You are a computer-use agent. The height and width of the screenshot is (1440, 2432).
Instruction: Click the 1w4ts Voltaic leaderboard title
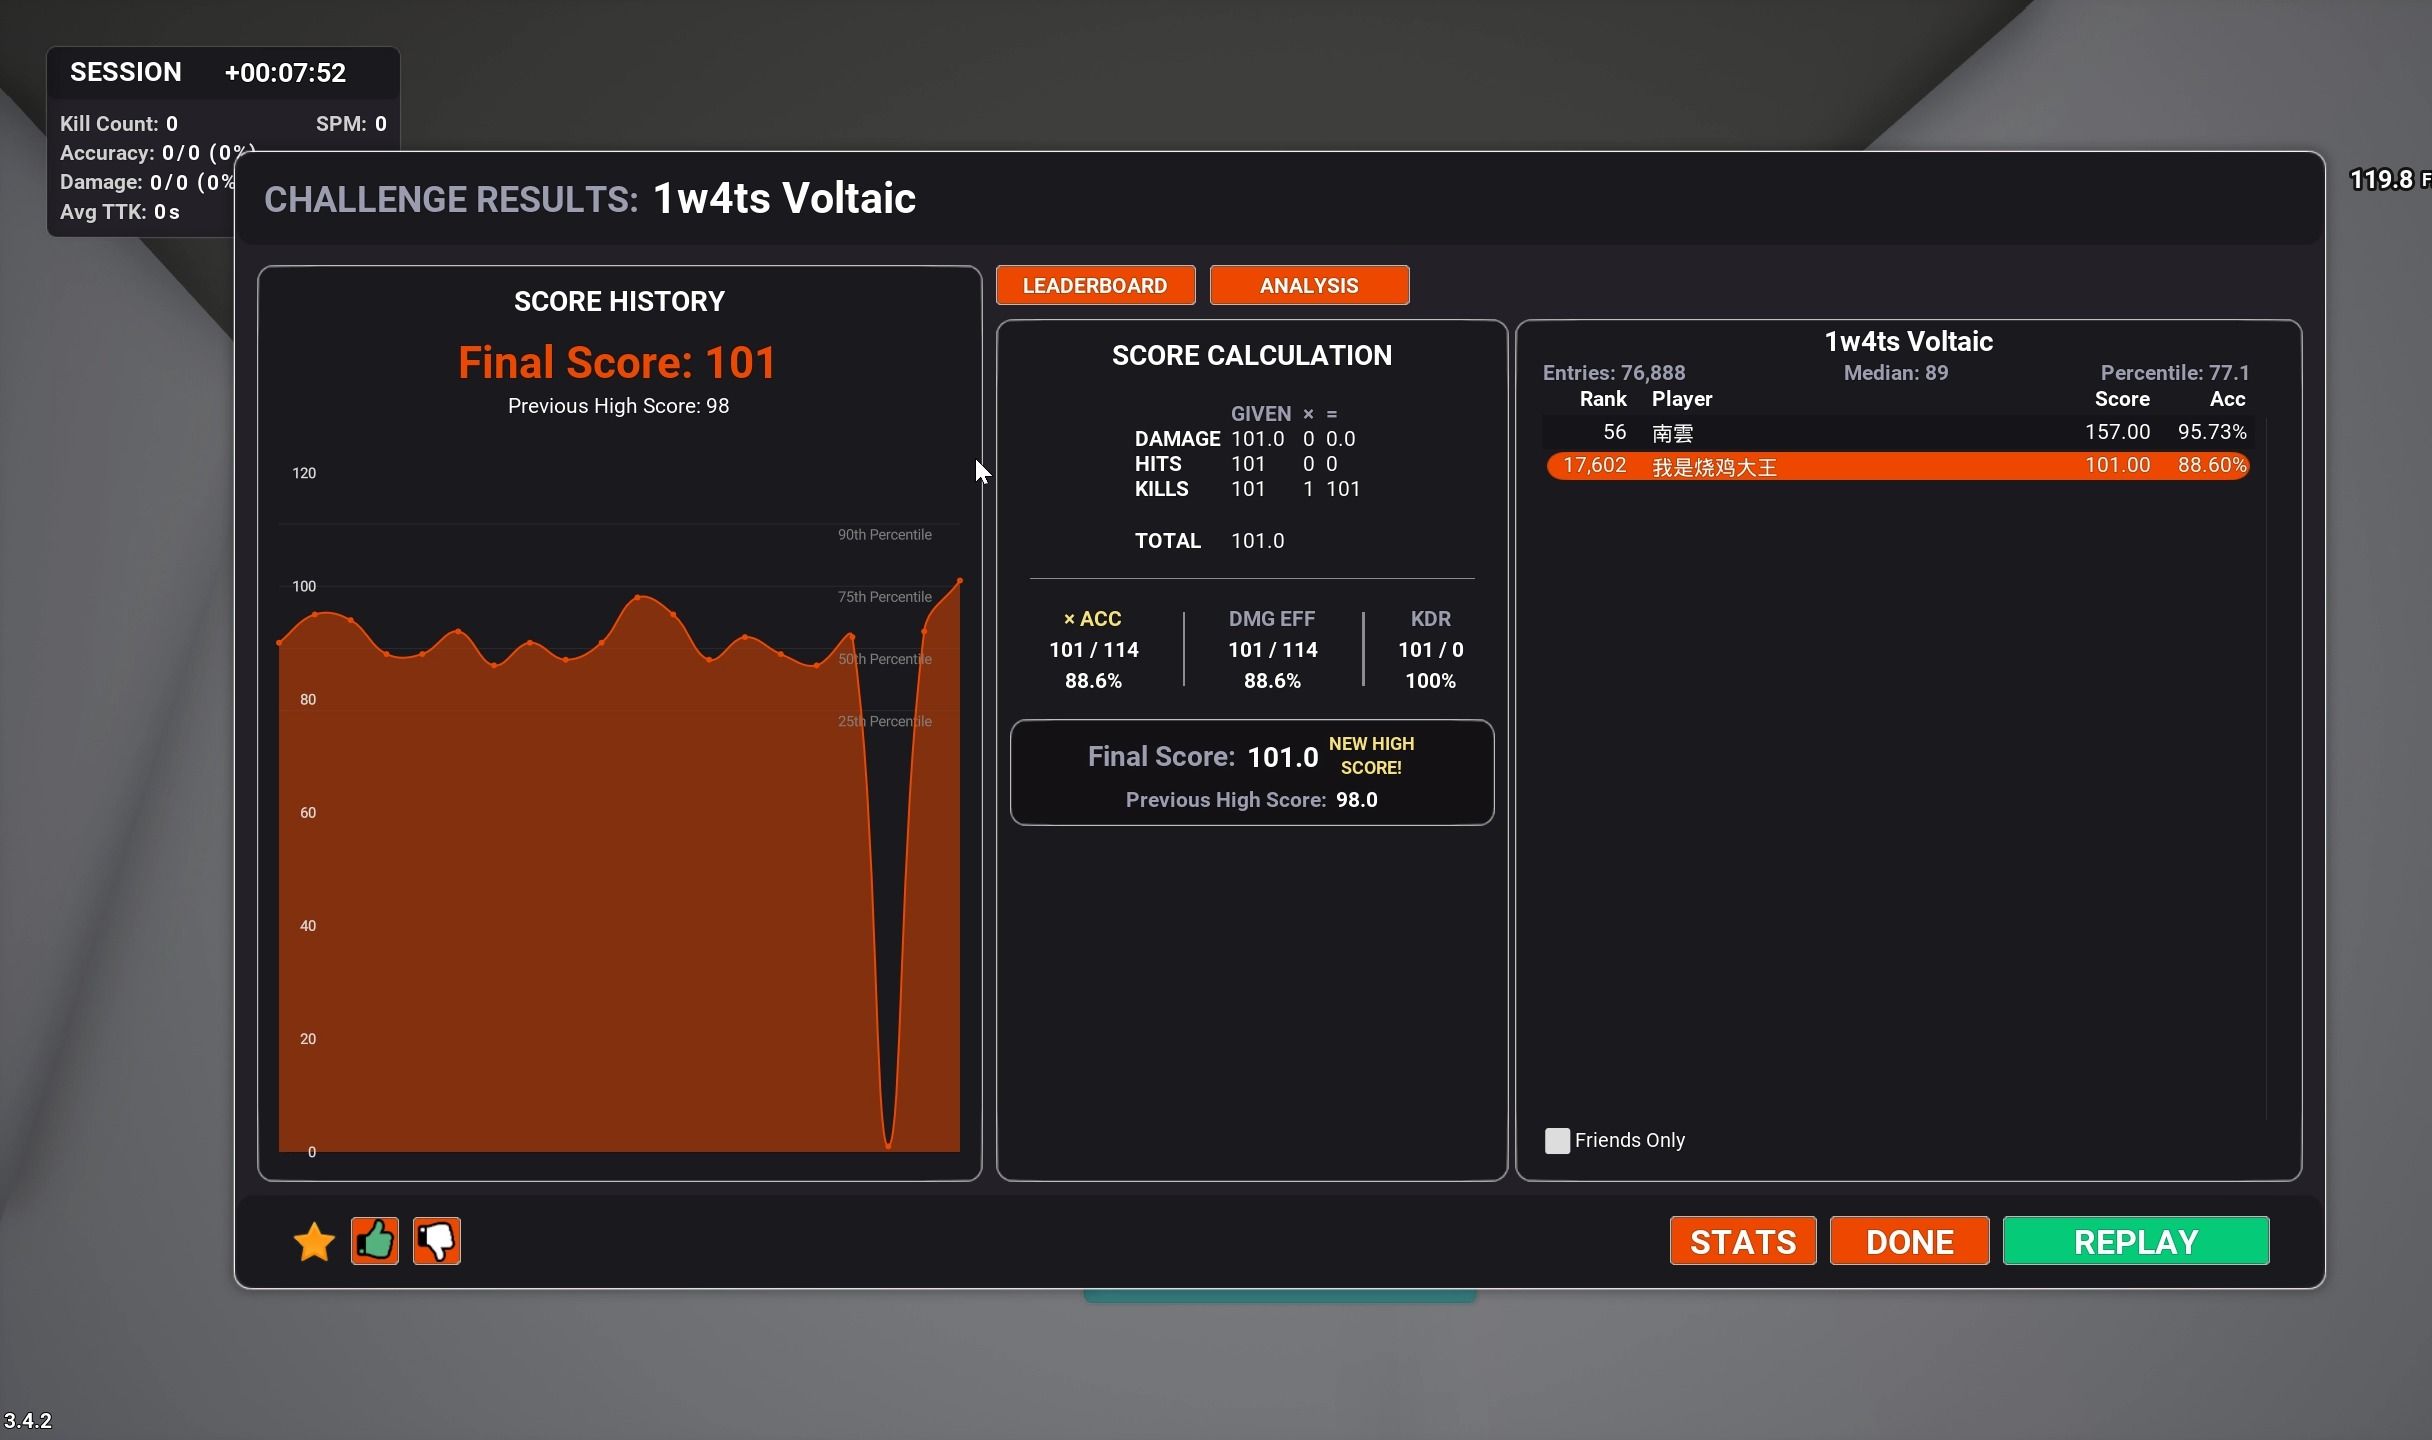(x=1908, y=342)
